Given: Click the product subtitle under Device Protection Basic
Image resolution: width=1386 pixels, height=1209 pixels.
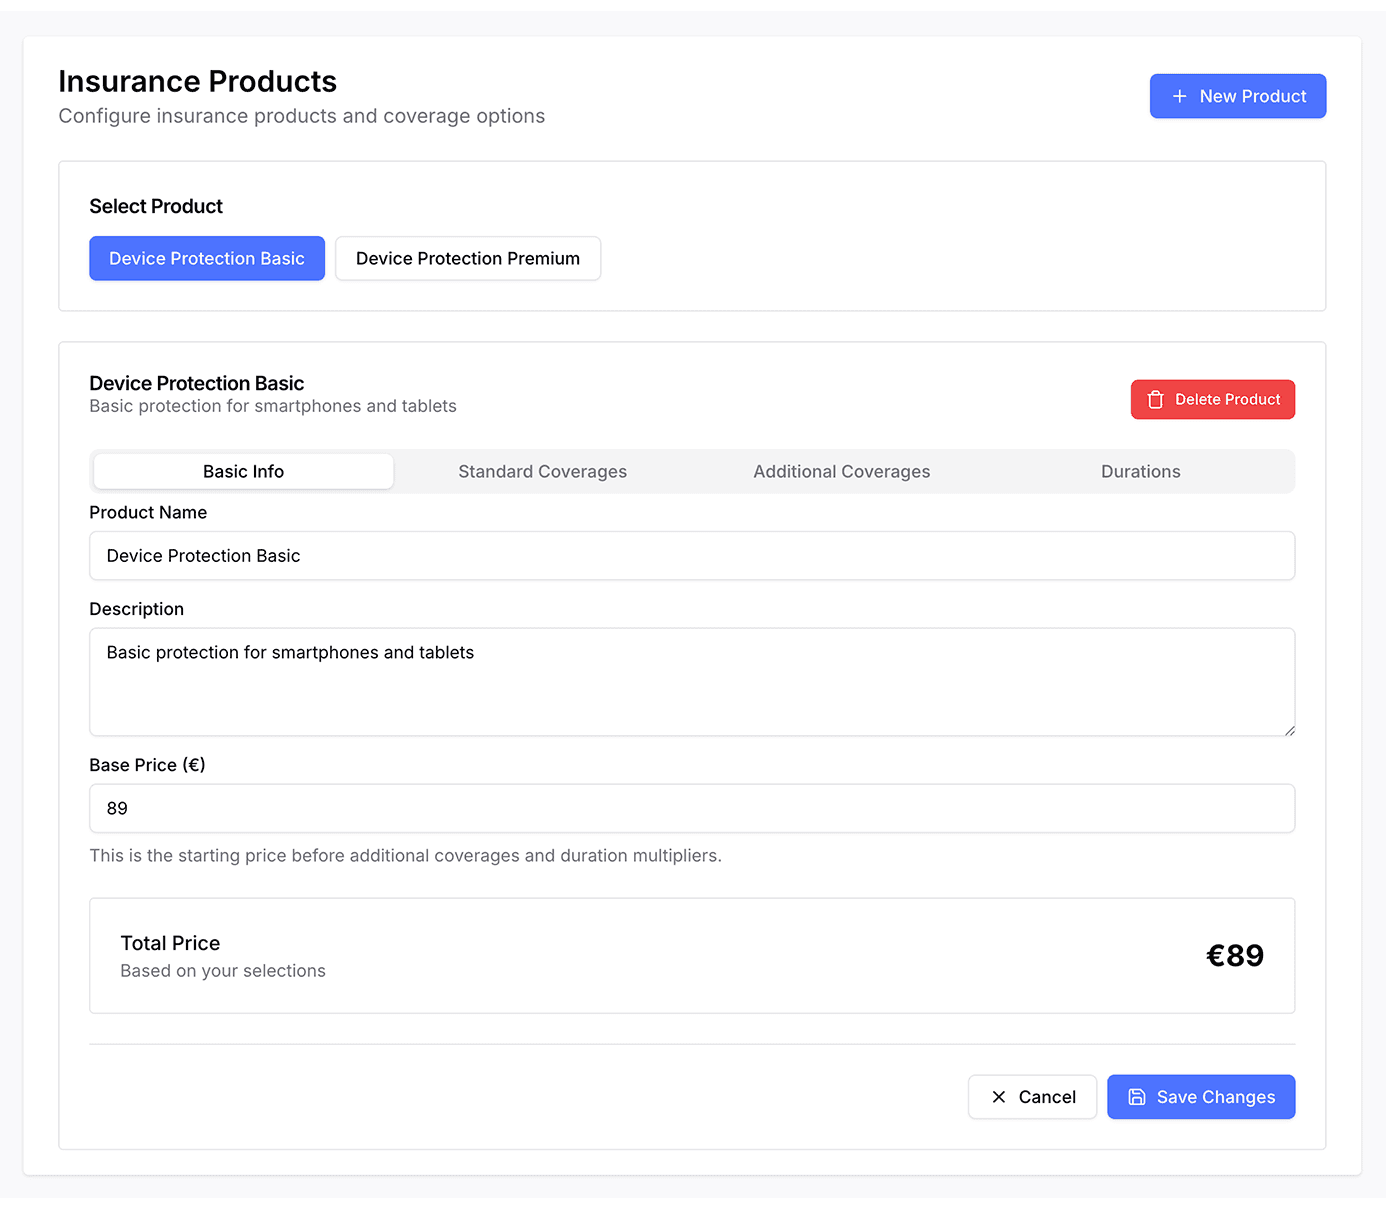Looking at the screenshot, I should pyautogui.click(x=272, y=406).
